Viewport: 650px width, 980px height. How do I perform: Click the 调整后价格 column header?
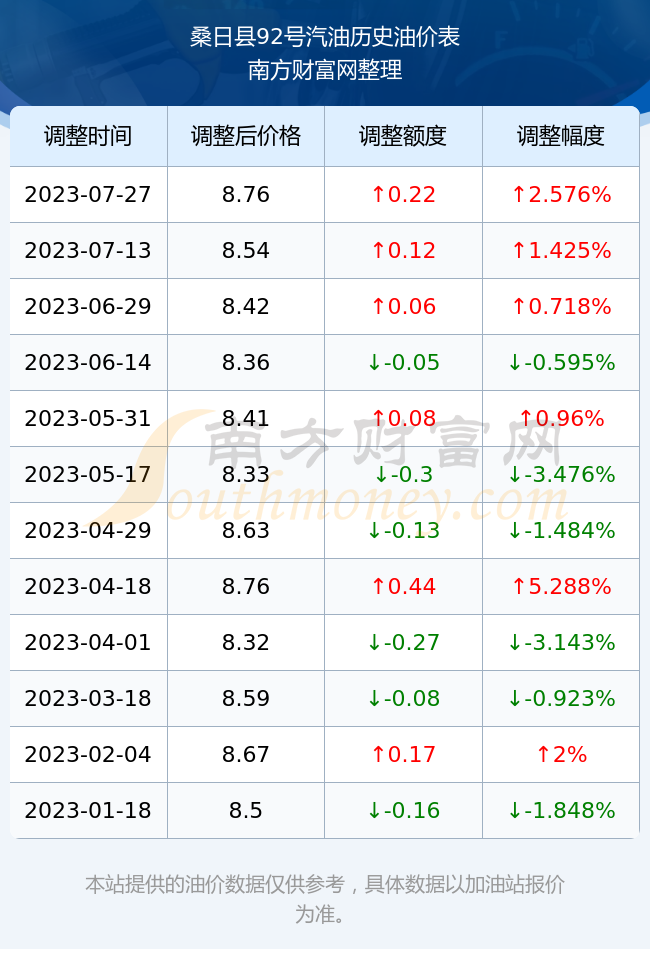246,136
